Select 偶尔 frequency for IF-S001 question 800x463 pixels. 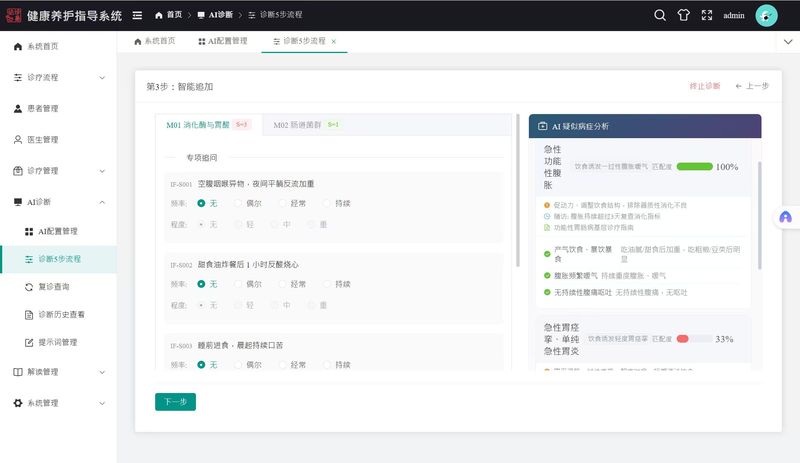(x=238, y=203)
